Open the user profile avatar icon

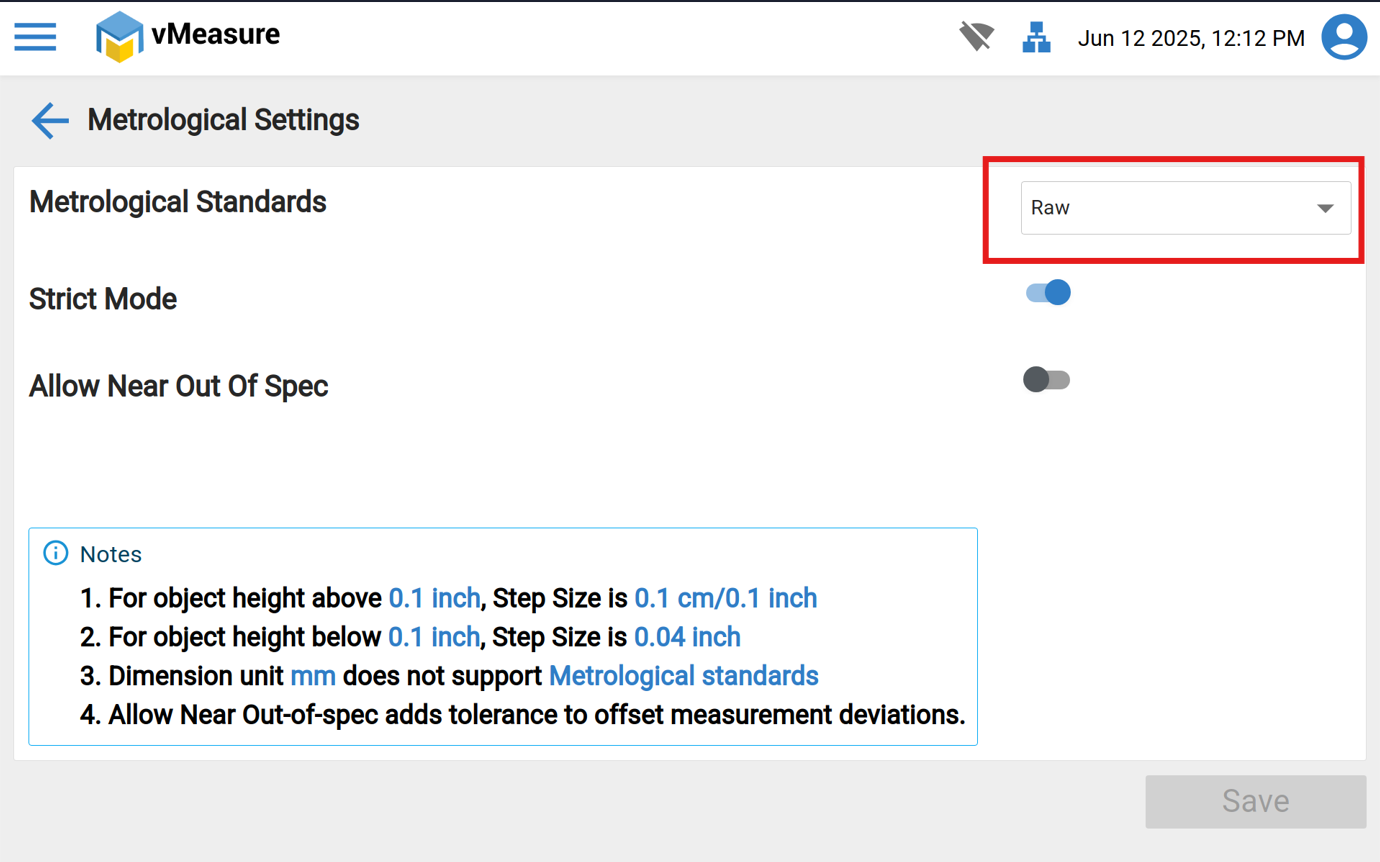pos(1344,38)
